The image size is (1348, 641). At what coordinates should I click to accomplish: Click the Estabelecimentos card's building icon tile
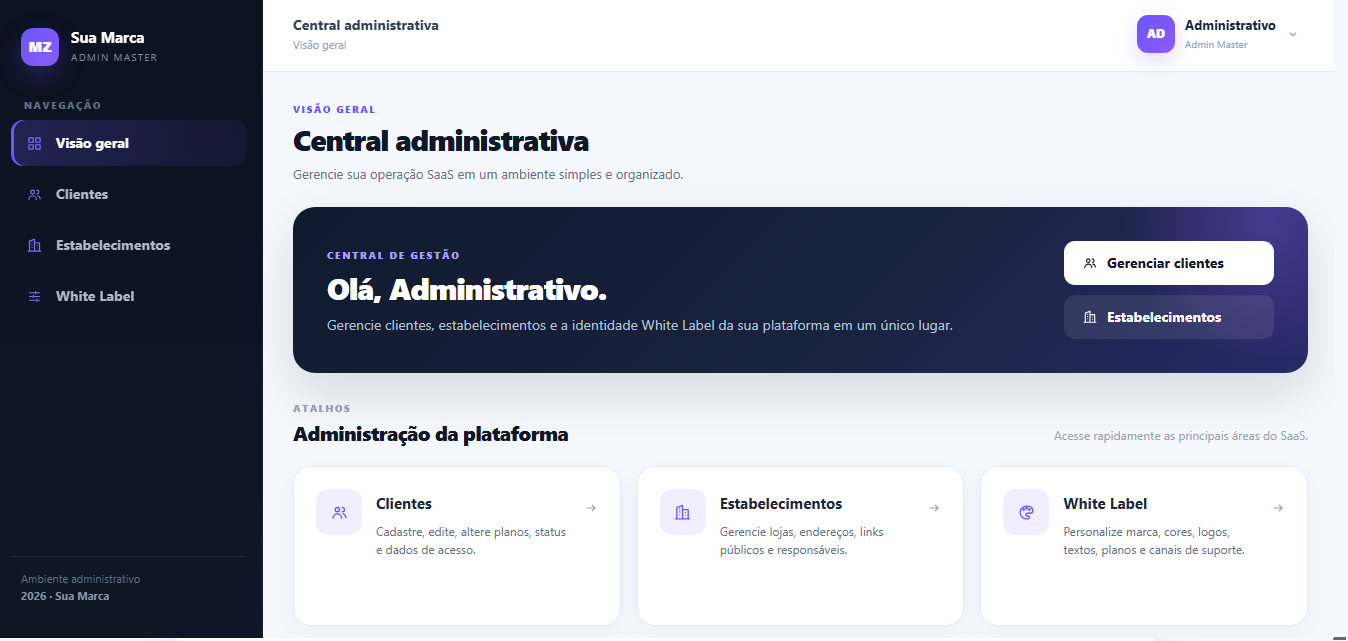point(683,512)
